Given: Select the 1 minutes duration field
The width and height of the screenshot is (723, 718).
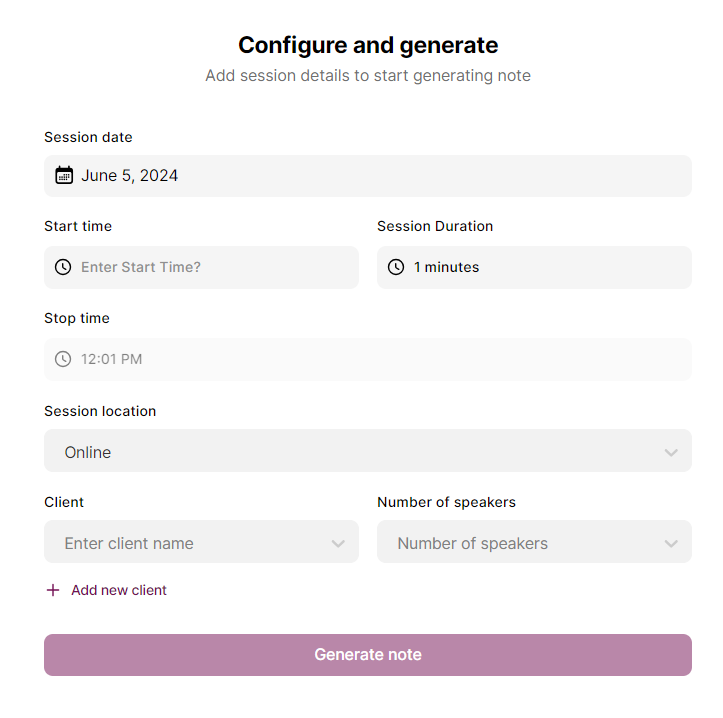Looking at the screenshot, I should (x=534, y=267).
